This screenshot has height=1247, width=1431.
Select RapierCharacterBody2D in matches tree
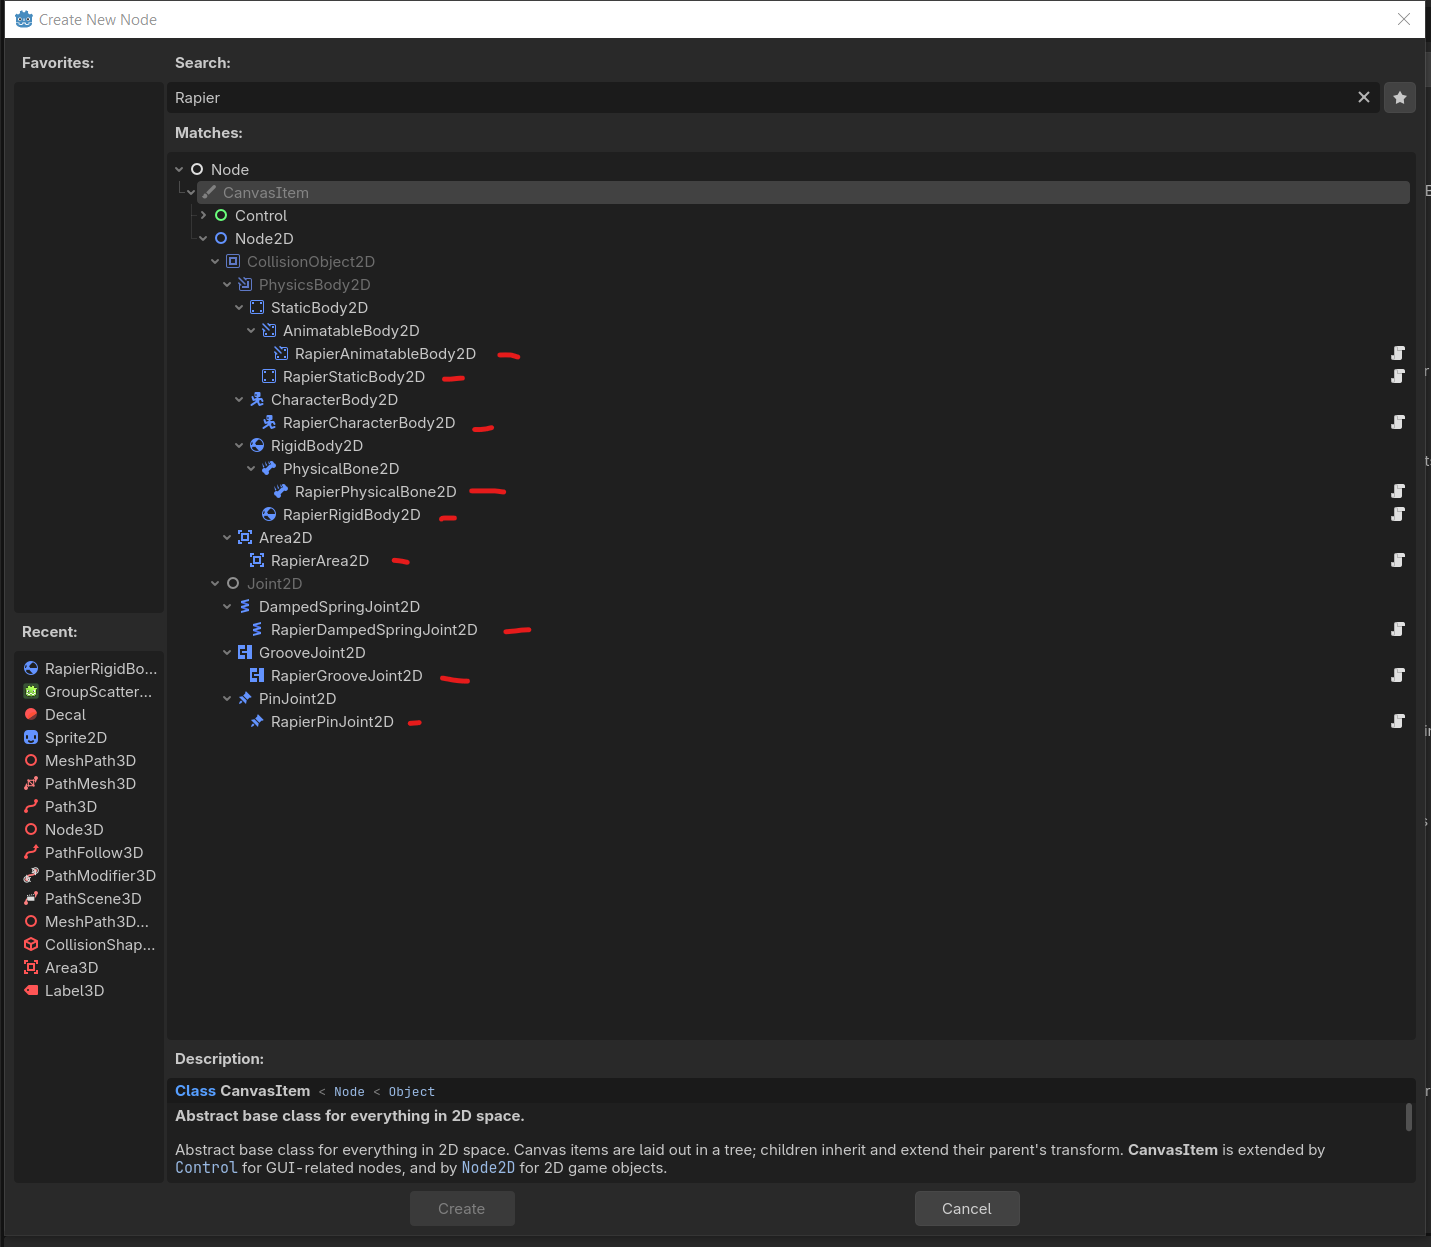click(x=368, y=423)
